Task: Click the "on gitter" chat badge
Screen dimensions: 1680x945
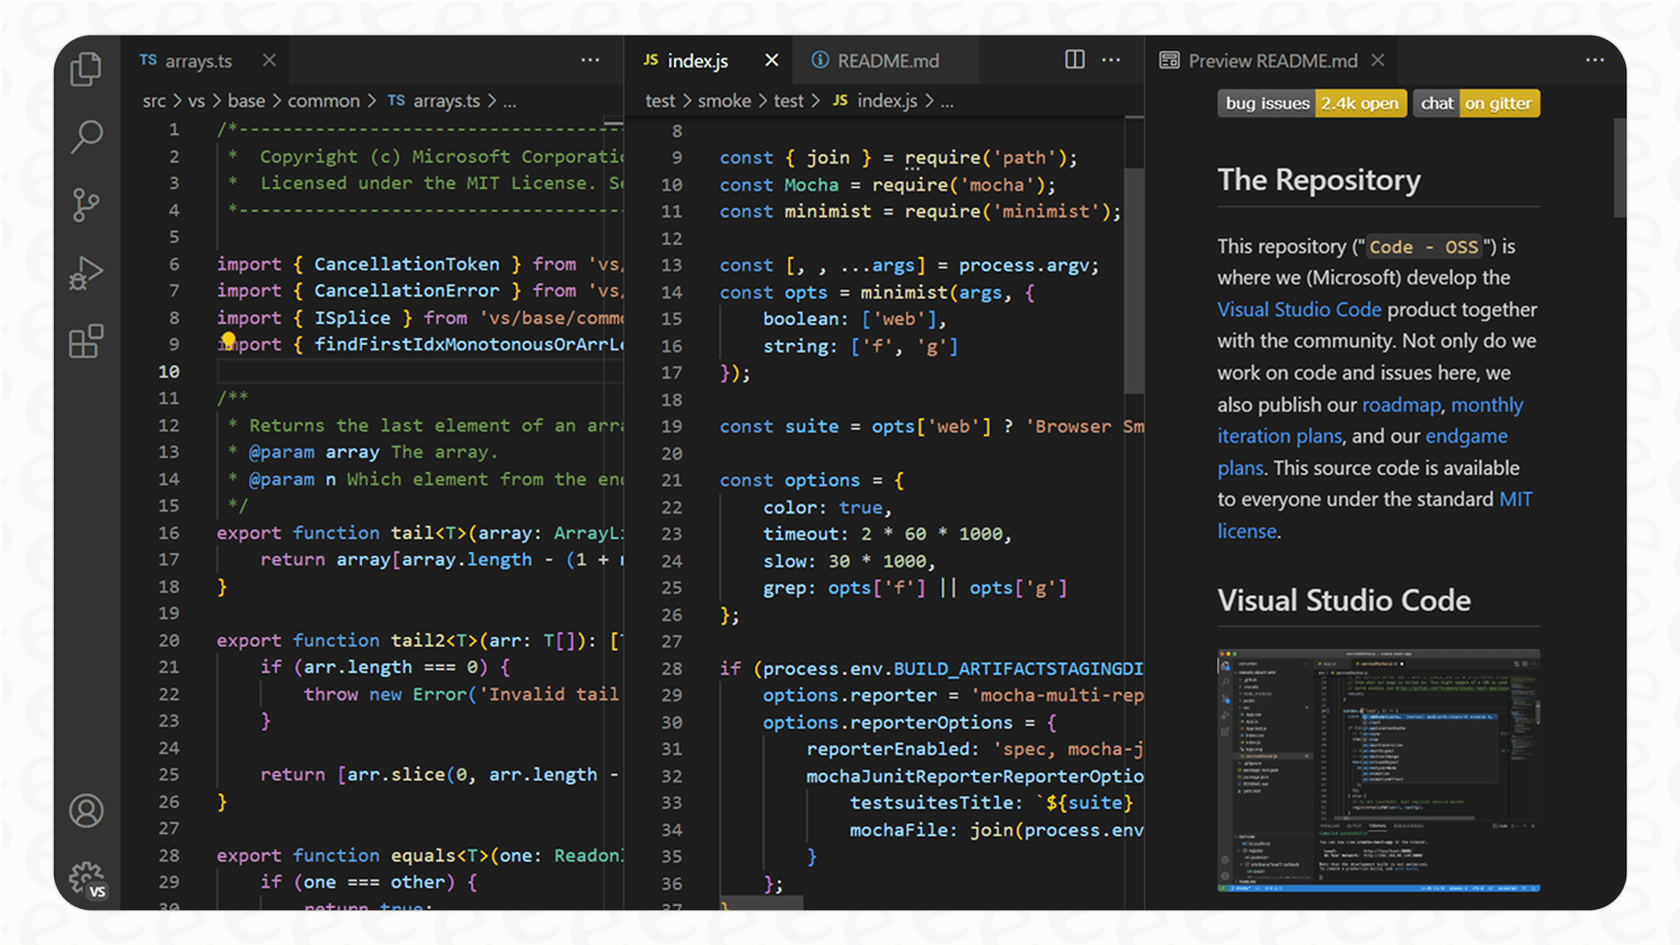Action: (1499, 103)
